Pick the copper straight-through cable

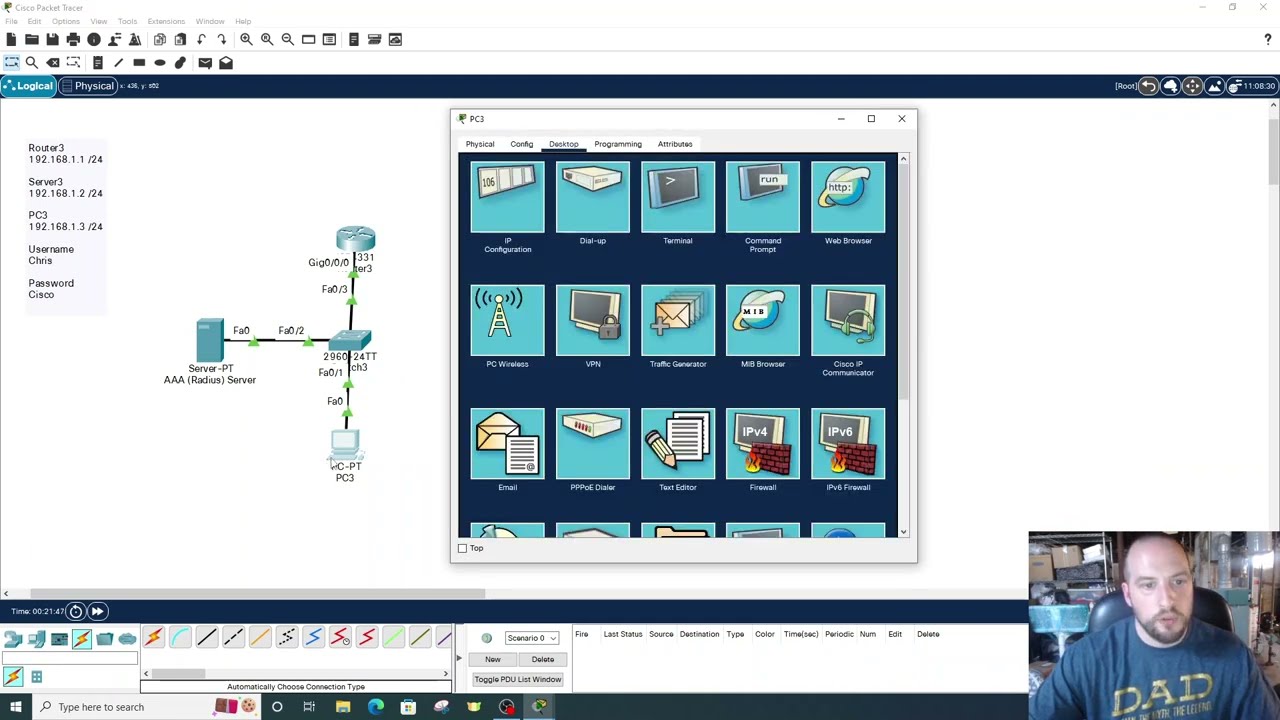tap(207, 638)
